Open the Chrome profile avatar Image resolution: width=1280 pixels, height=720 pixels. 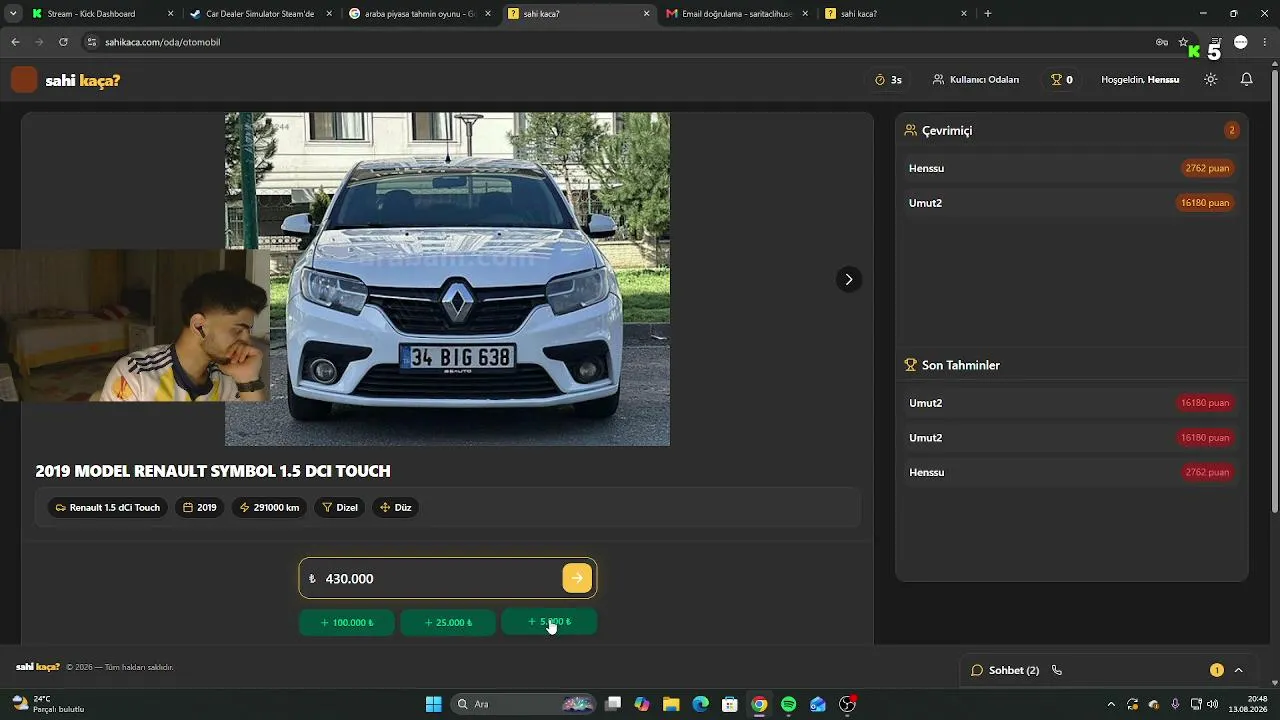(x=1240, y=42)
